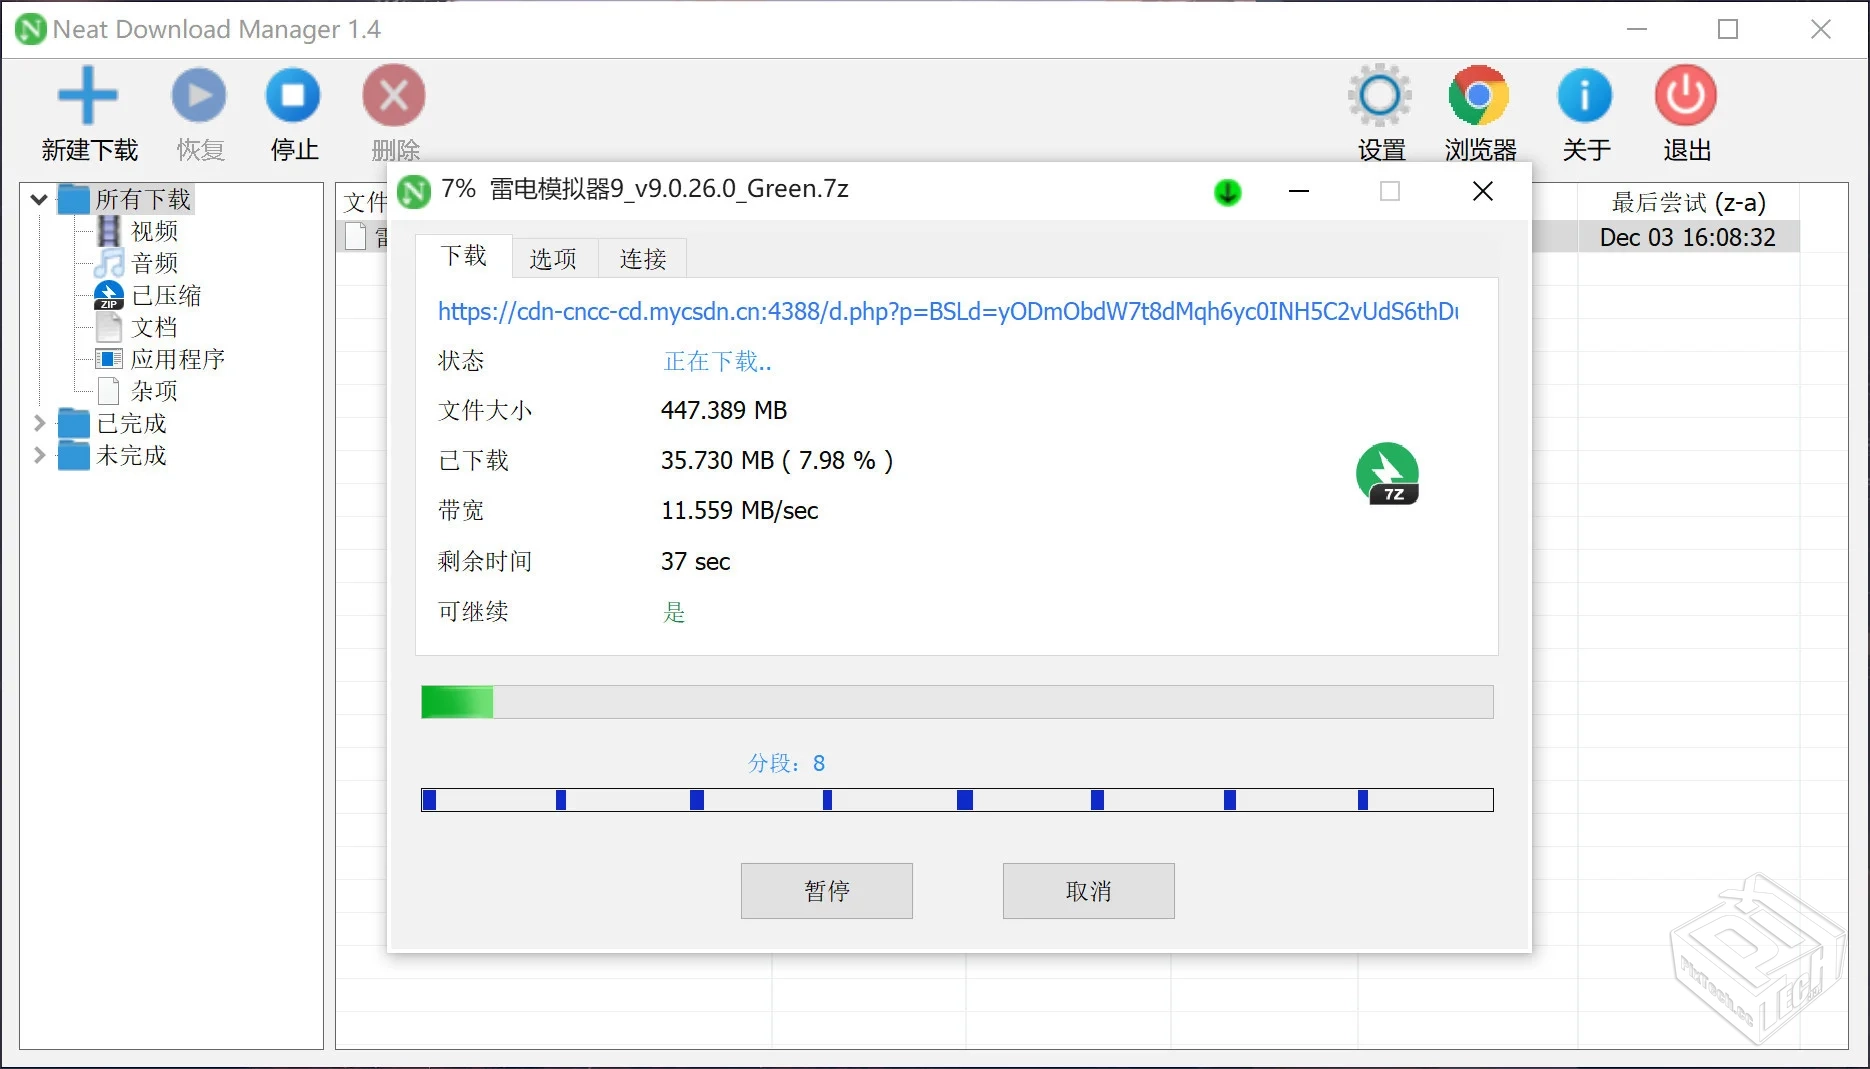
Task: Click the green download arrow in dialog titlebar
Action: tap(1227, 191)
